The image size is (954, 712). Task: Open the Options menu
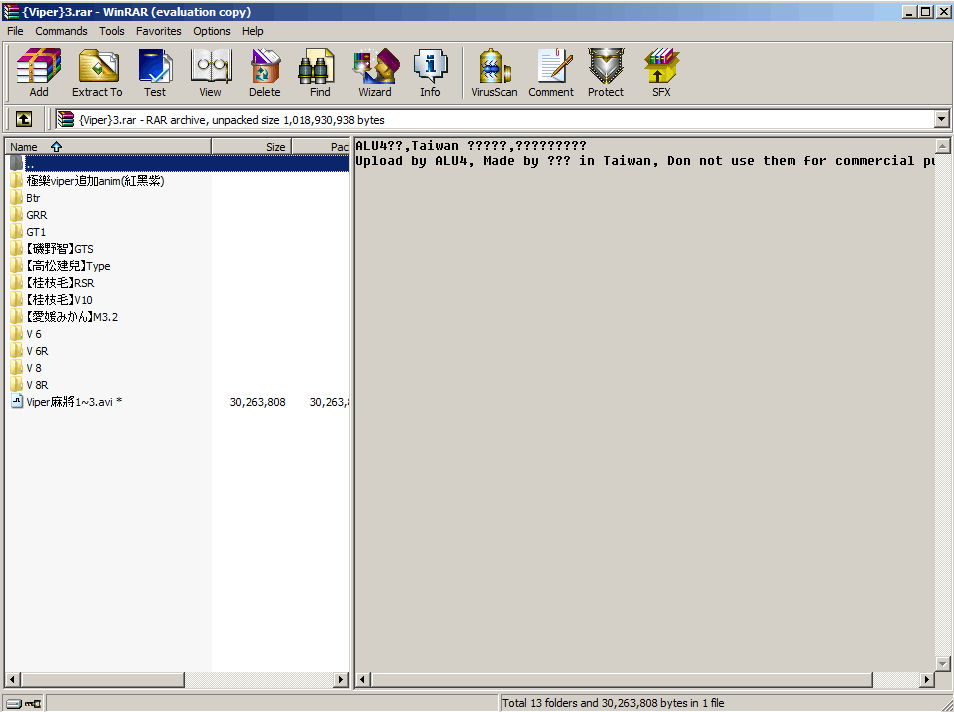(x=212, y=31)
